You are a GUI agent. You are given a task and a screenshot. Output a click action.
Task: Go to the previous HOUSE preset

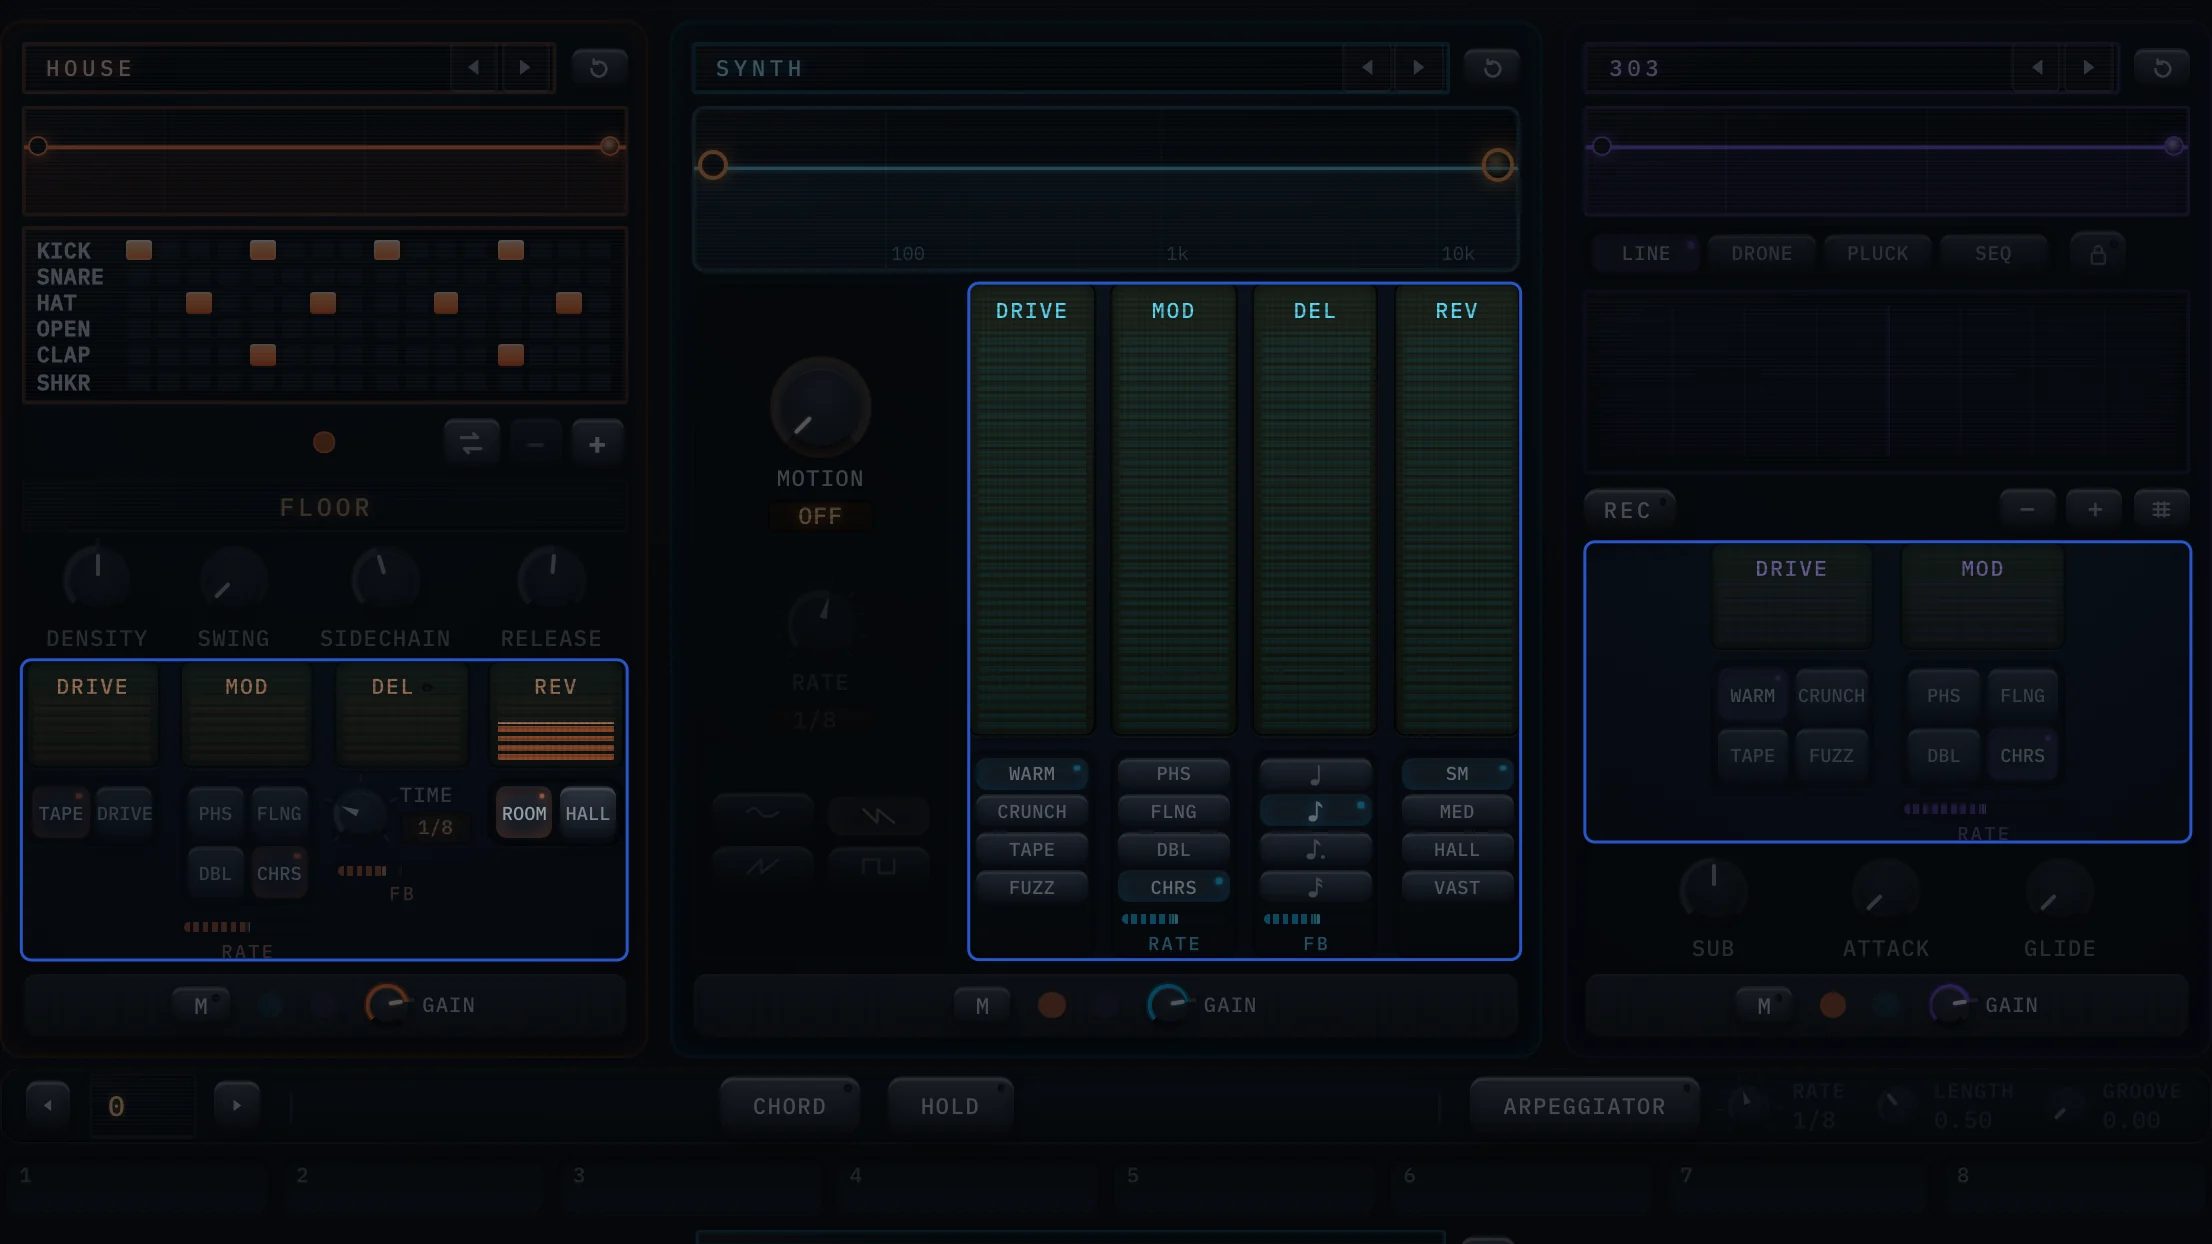(x=474, y=68)
